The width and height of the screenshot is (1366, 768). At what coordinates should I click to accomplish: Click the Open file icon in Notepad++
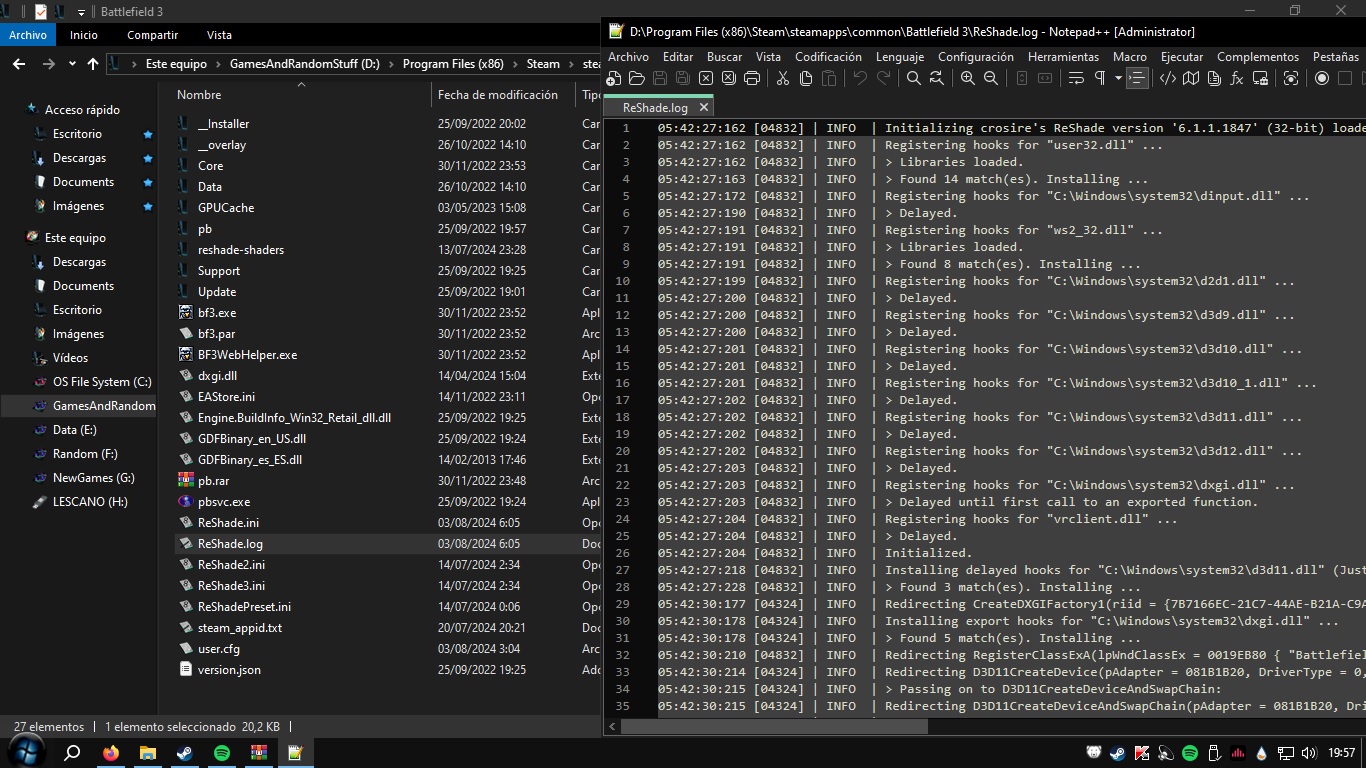[x=636, y=78]
